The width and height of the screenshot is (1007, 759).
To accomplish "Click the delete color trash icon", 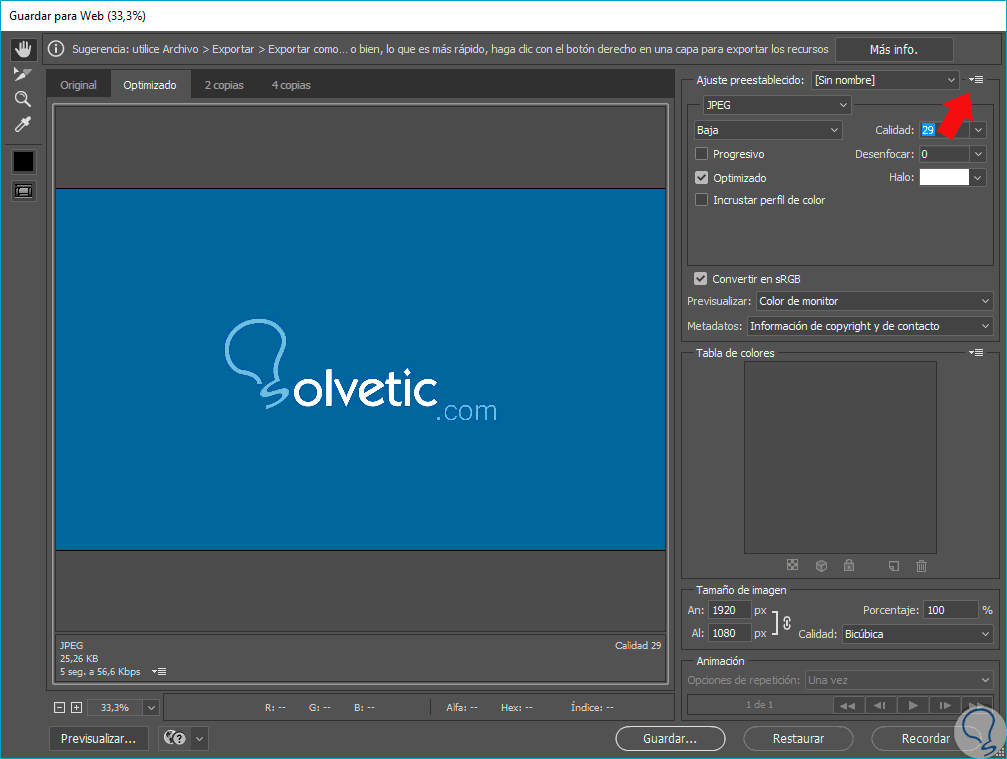I will coord(922,566).
